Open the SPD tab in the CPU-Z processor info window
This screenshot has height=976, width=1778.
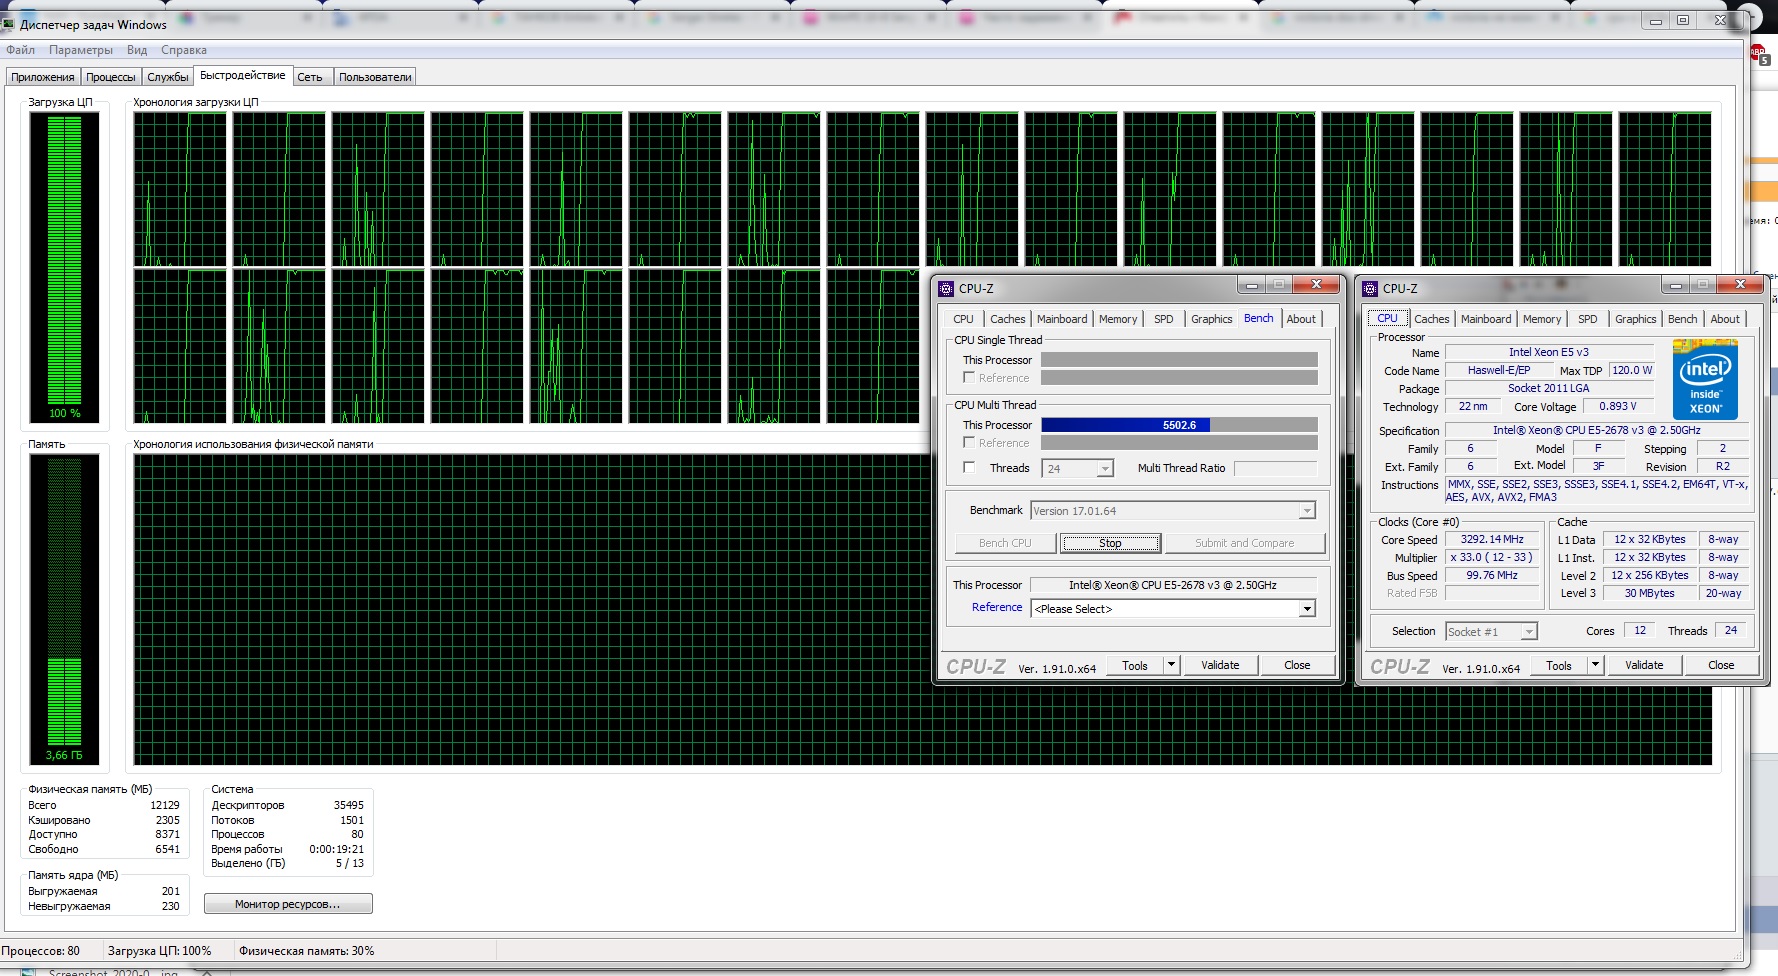point(1587,319)
